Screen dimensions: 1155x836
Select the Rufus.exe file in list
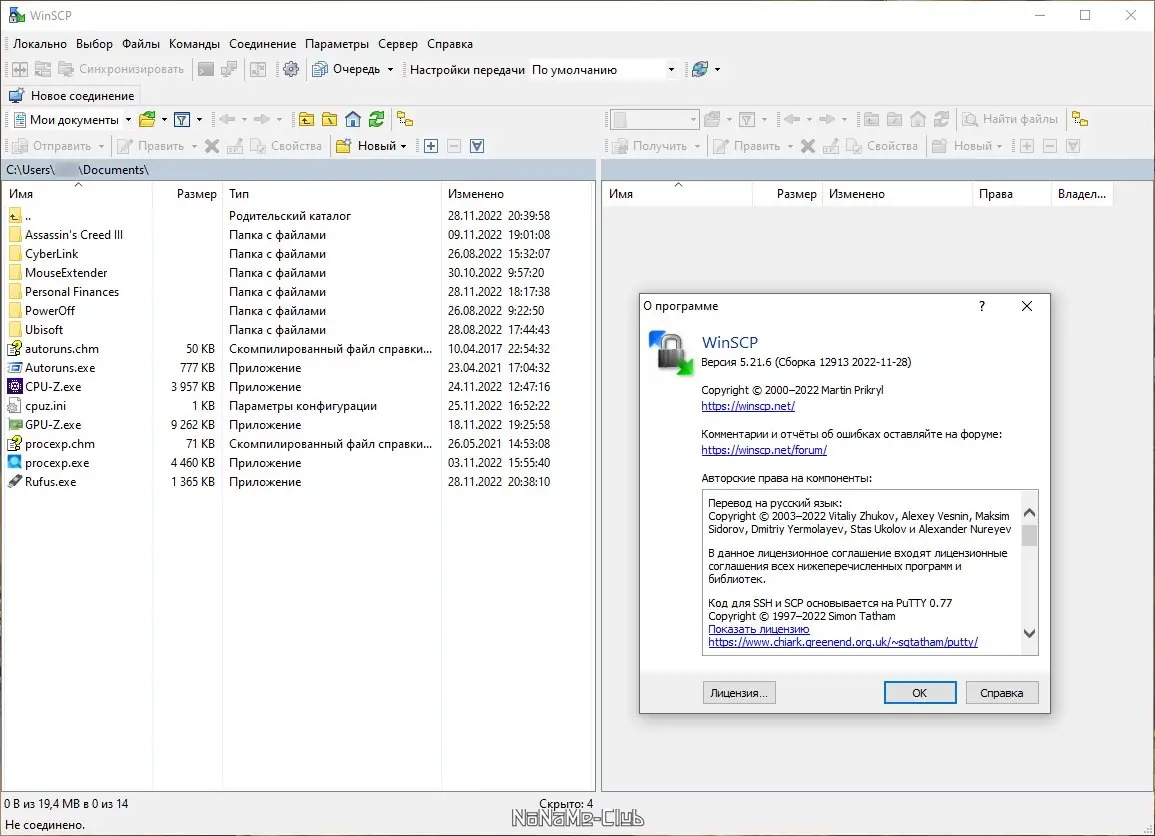pyautogui.click(x=50, y=482)
